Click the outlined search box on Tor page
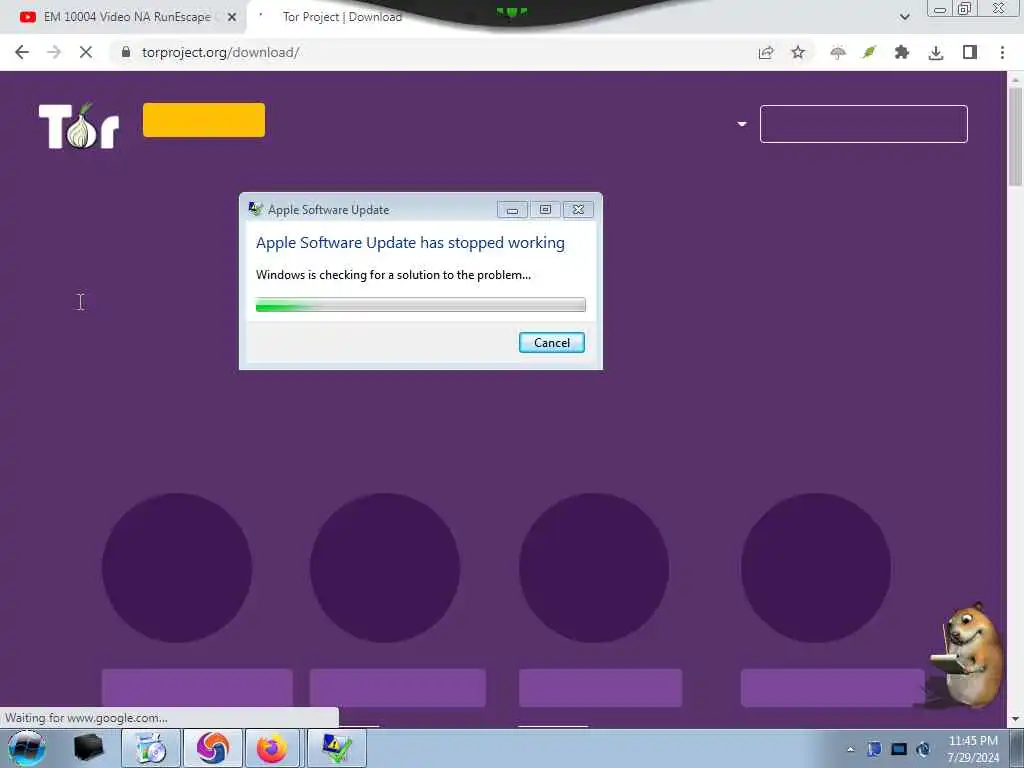The image size is (1024, 768). (x=863, y=123)
